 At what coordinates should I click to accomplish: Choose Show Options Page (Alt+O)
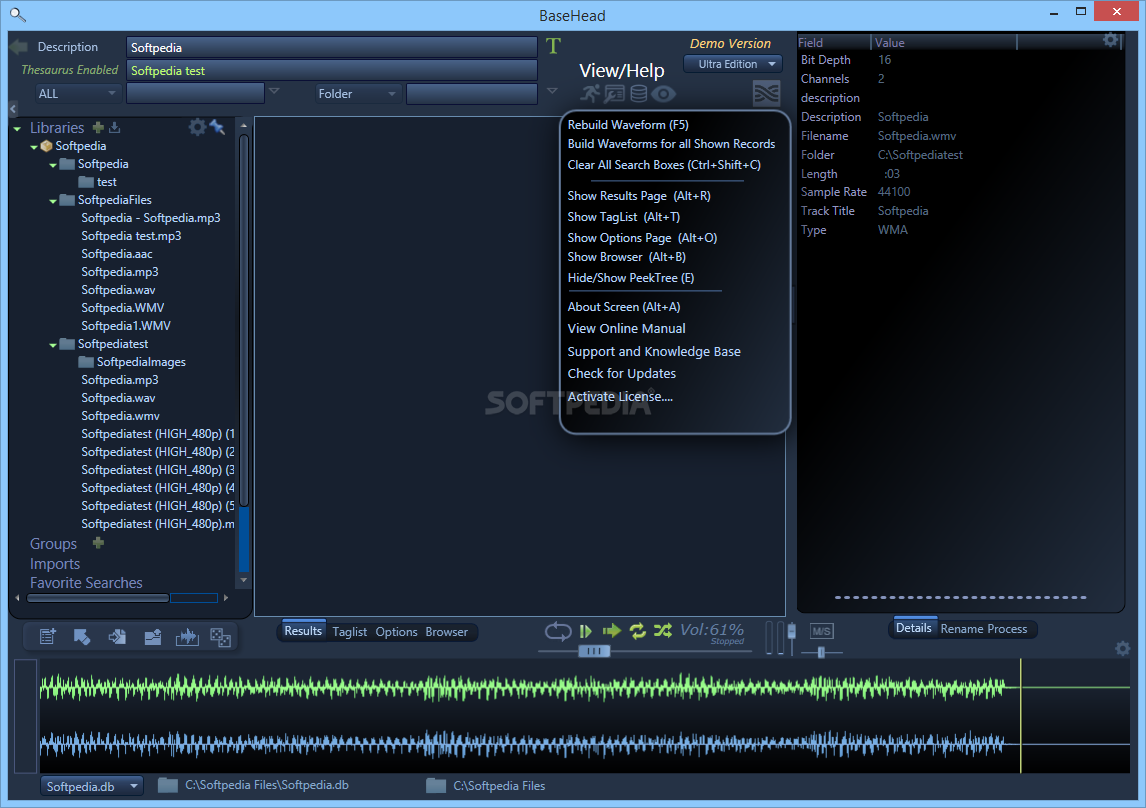642,238
